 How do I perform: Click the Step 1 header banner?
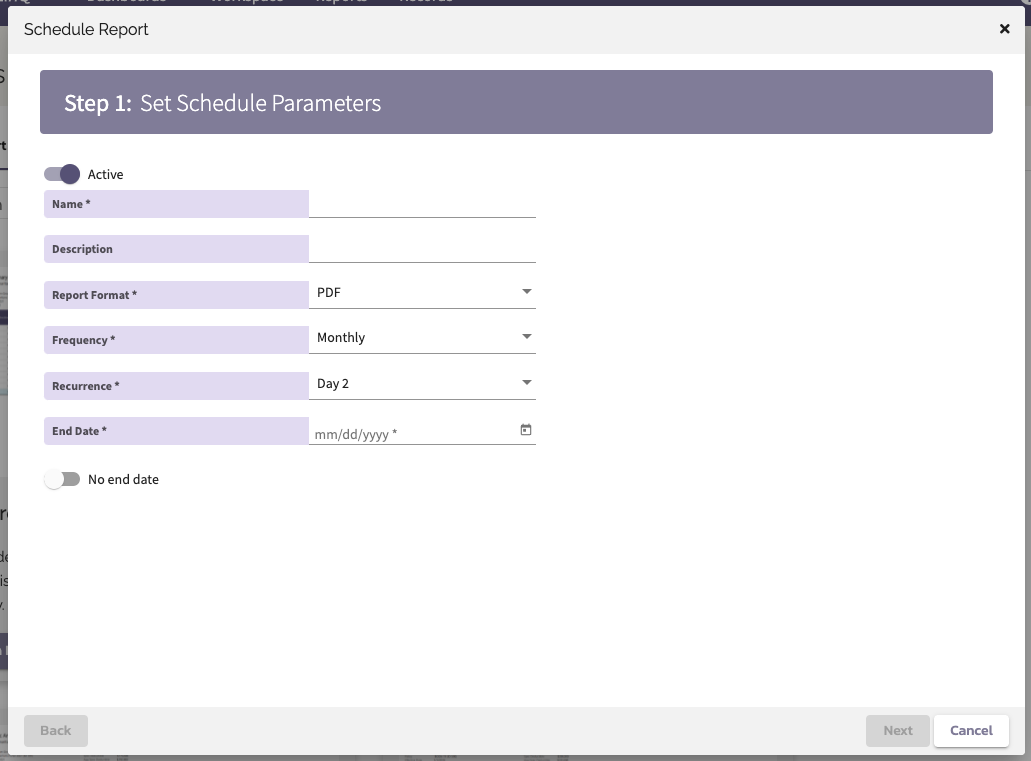click(516, 101)
